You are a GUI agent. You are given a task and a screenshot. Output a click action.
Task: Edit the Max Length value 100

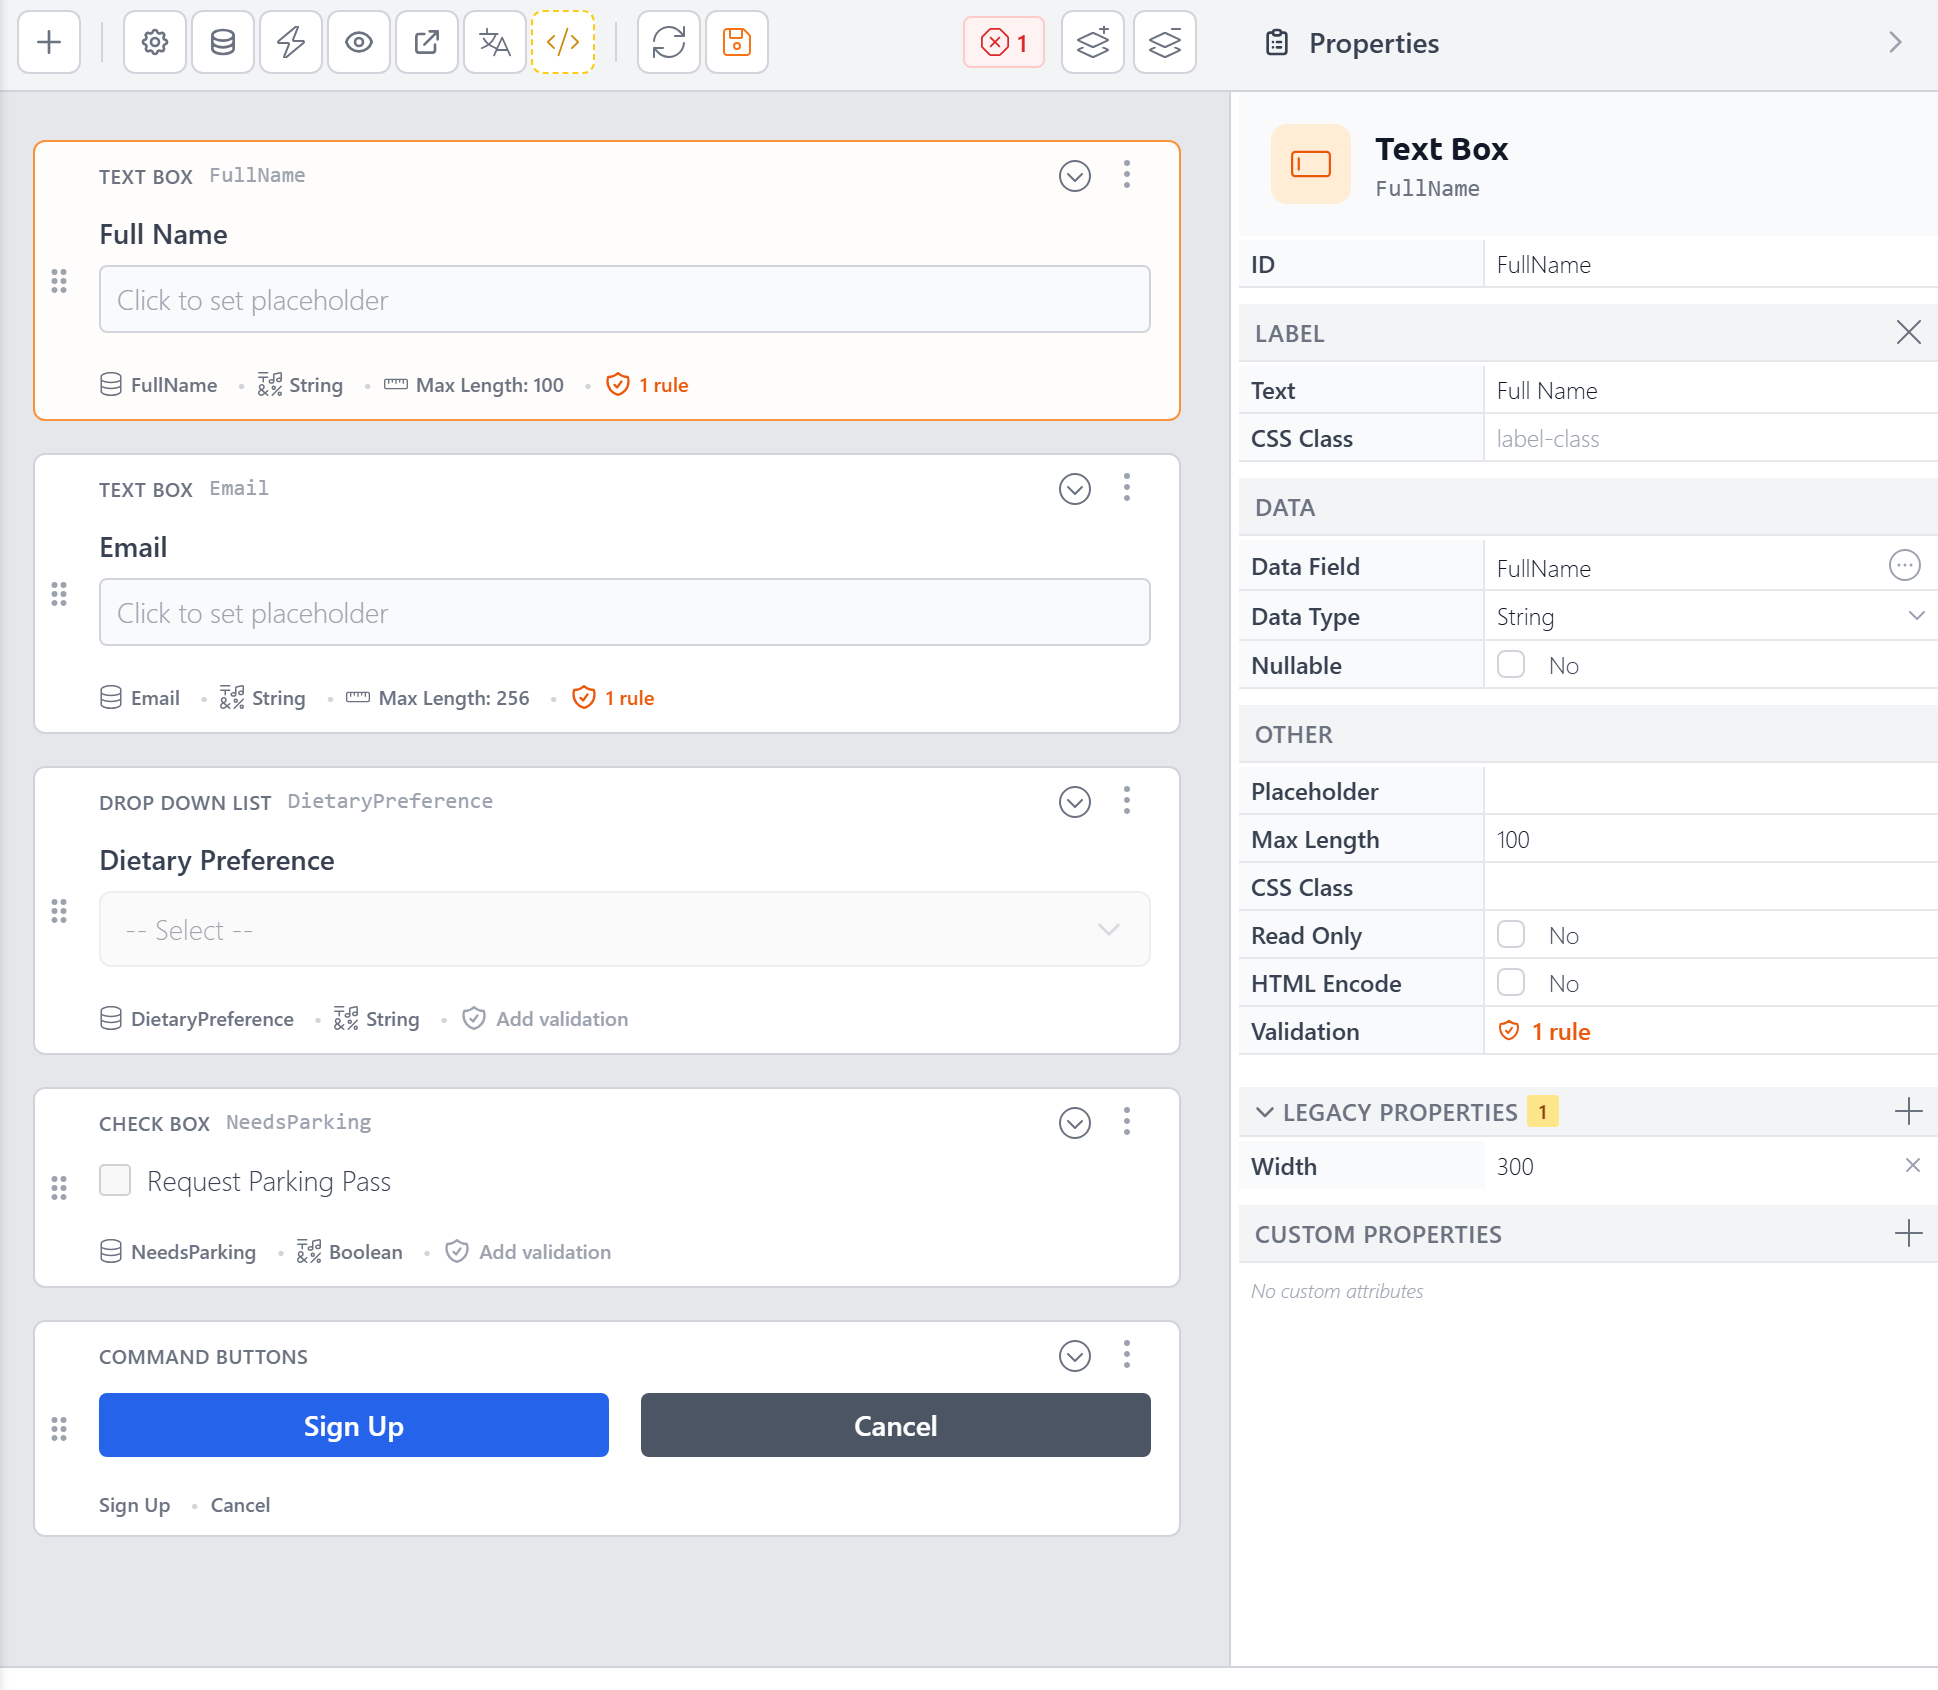click(x=1710, y=839)
